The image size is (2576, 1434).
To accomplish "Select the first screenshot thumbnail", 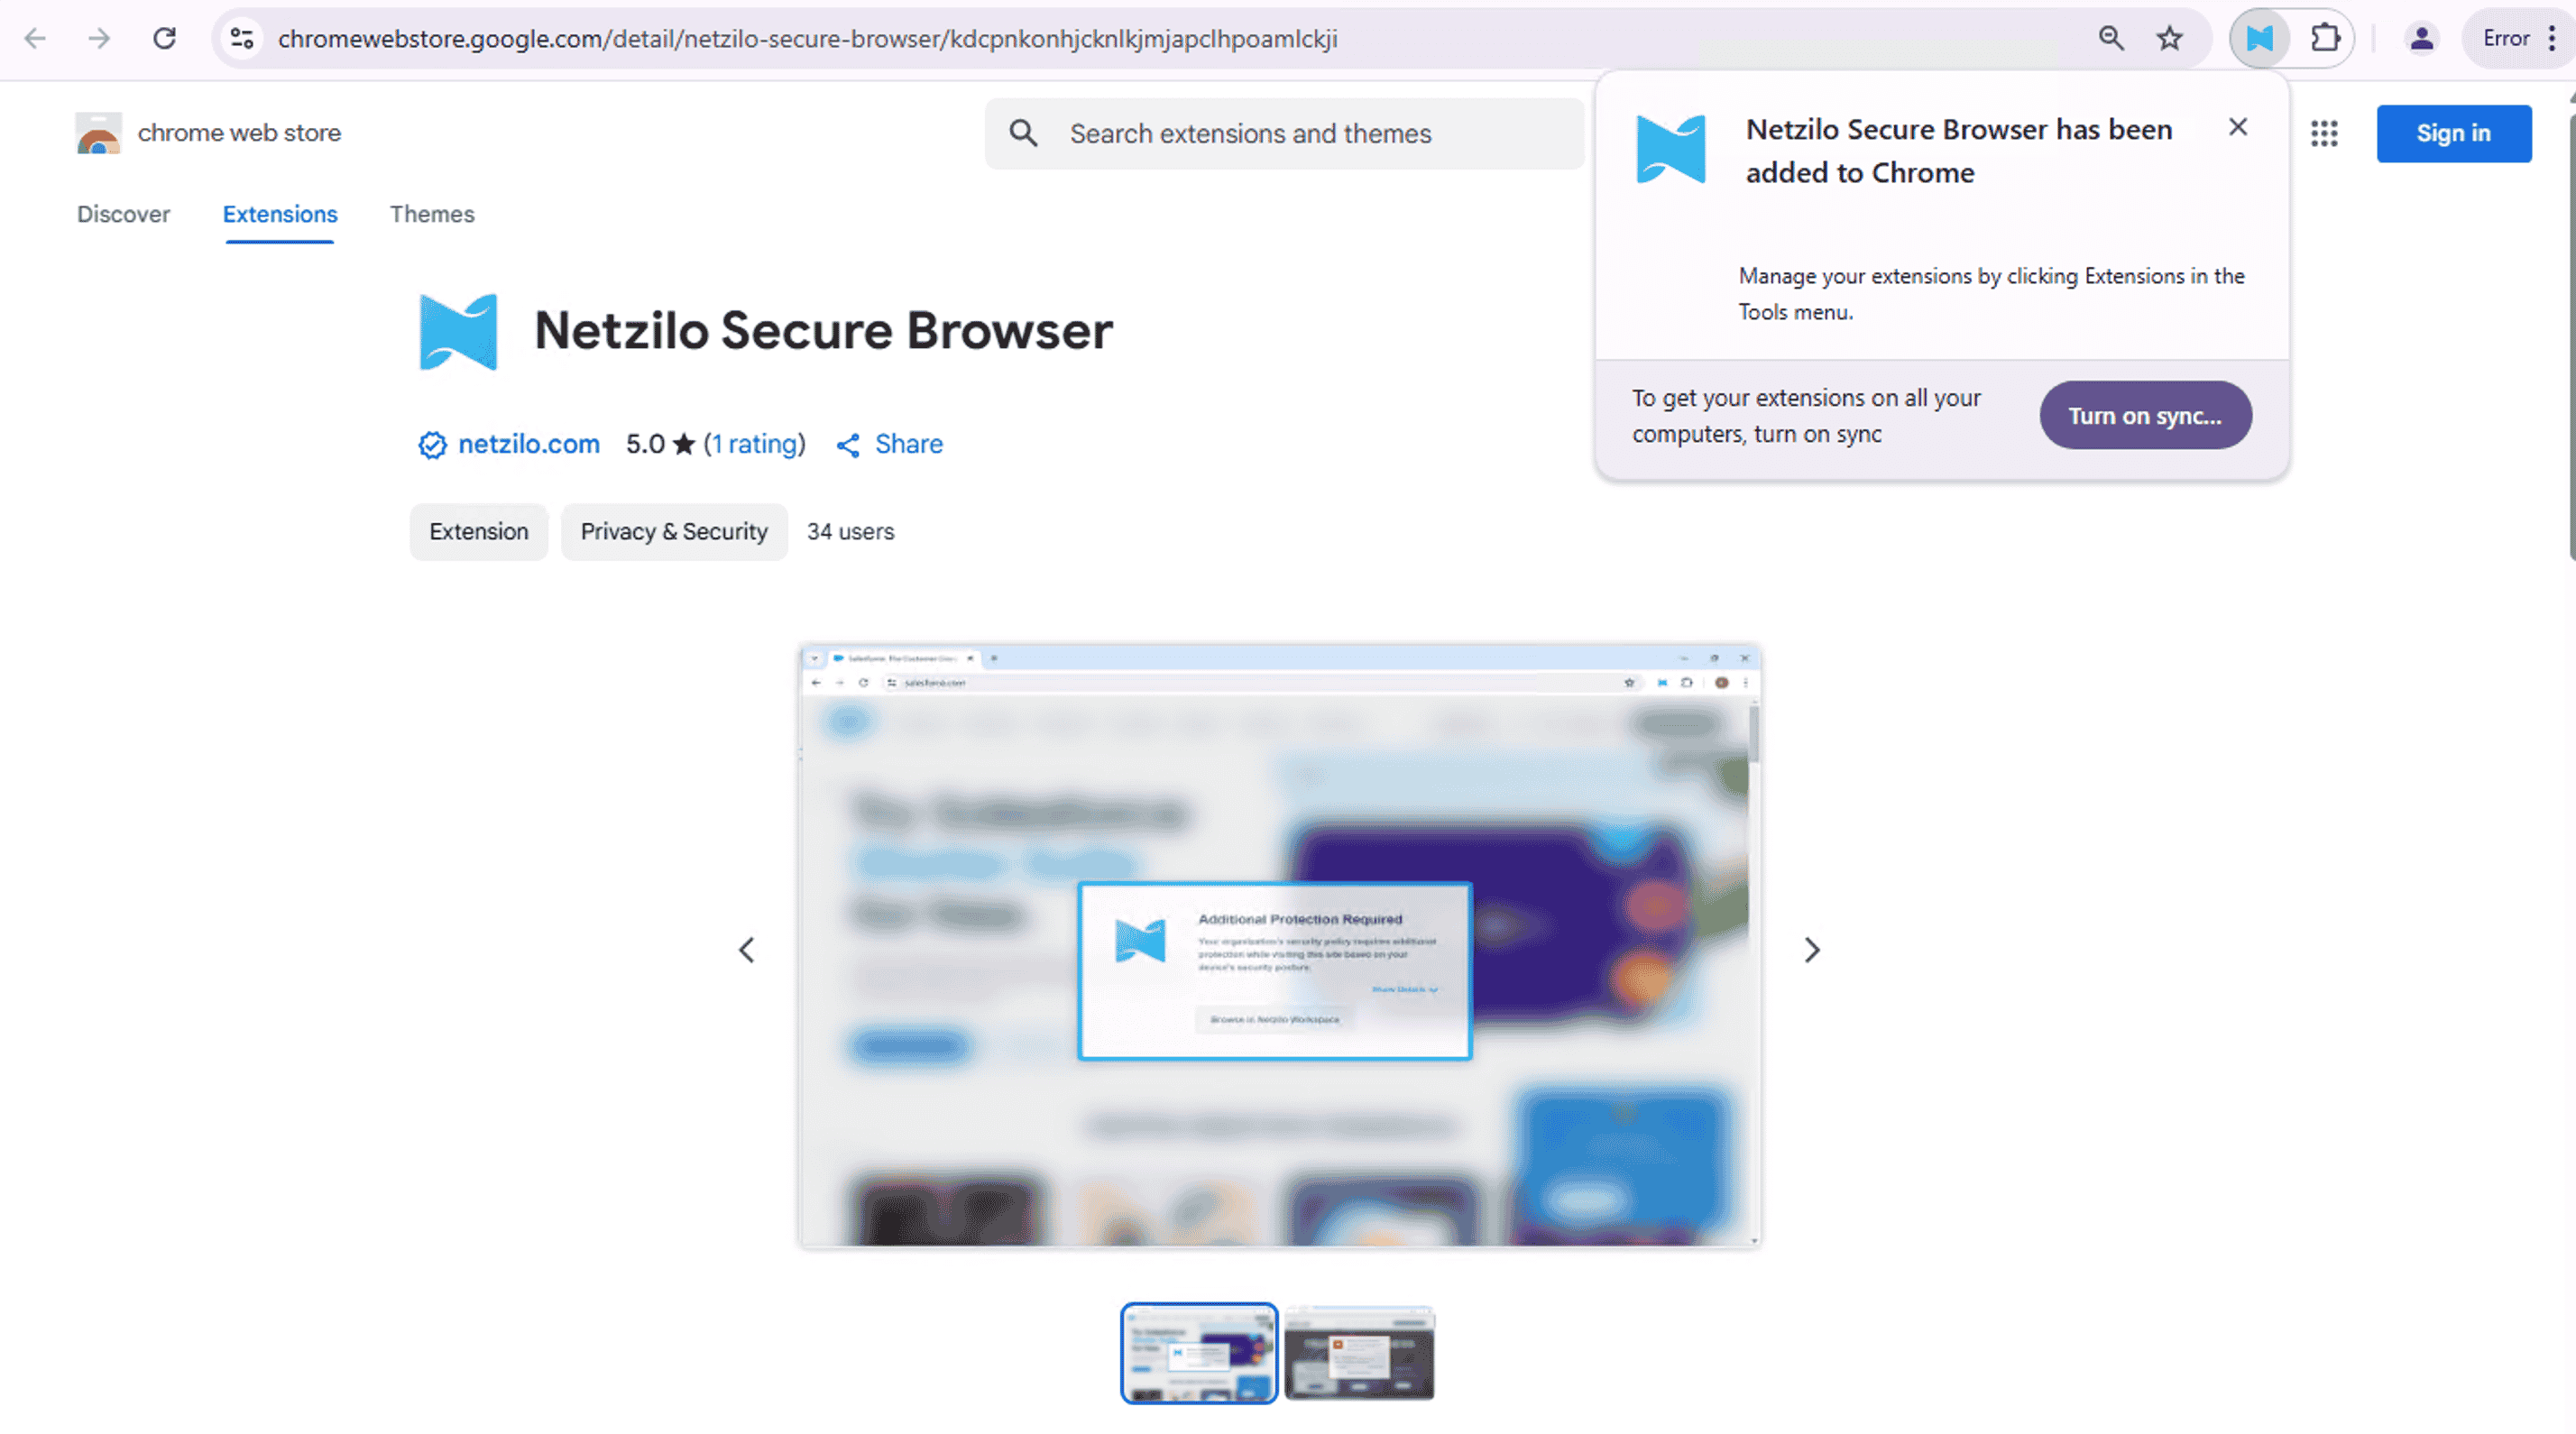I will click(x=1198, y=1353).
